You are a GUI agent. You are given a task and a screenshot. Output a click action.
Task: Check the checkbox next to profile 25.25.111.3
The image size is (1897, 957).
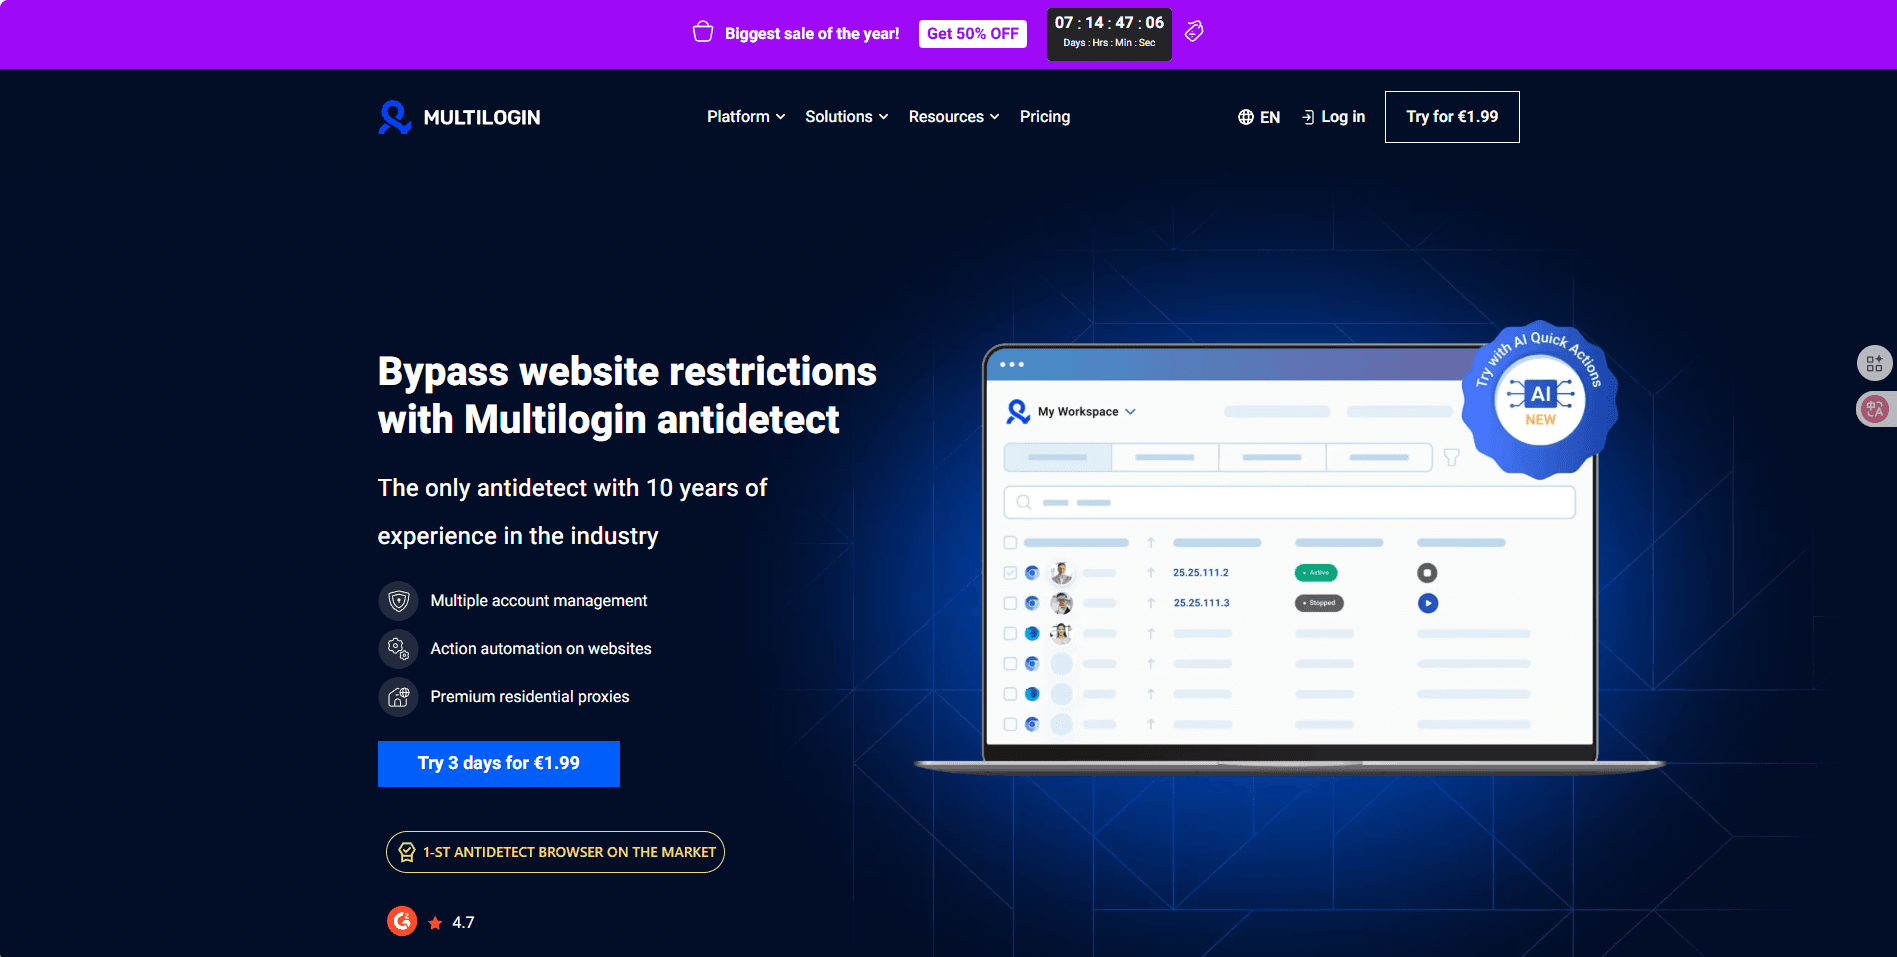click(1010, 602)
